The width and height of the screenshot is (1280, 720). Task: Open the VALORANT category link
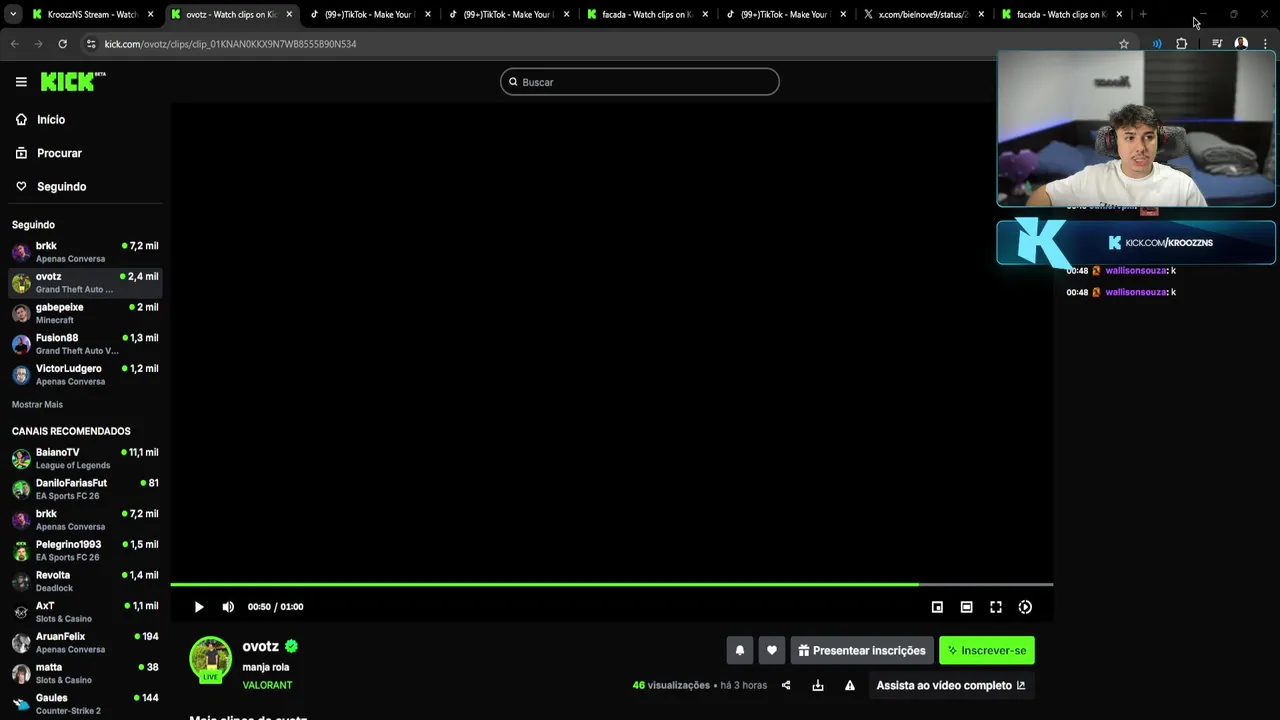pos(267,685)
